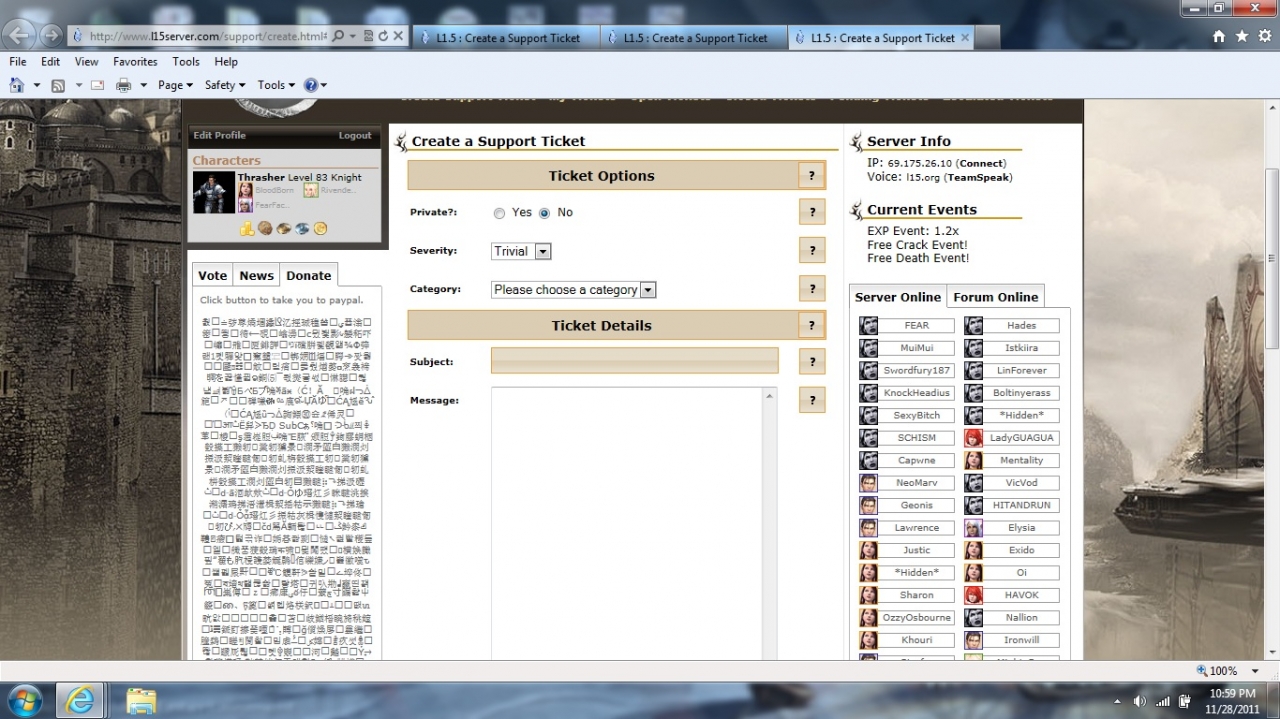Open the Page dropdown menu
Viewport: 1280px width, 719px height.
(x=176, y=85)
